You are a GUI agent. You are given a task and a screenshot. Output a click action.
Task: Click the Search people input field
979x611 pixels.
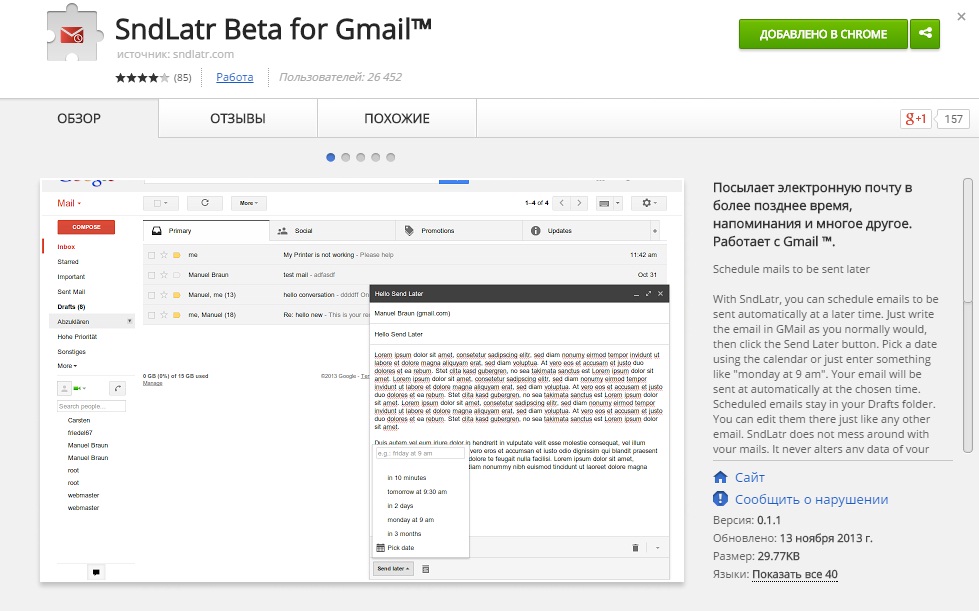[x=90, y=405]
